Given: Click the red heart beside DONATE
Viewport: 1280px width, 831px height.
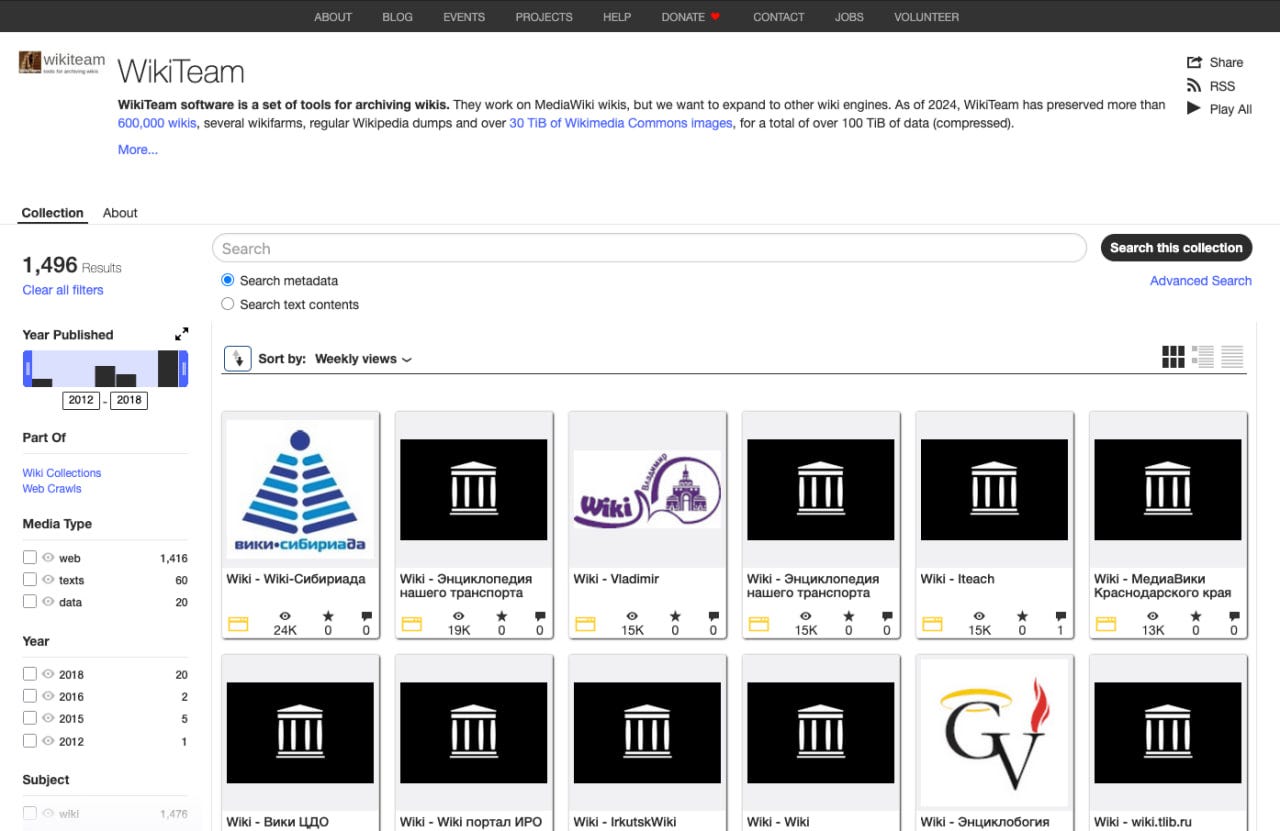Looking at the screenshot, I should coord(715,17).
